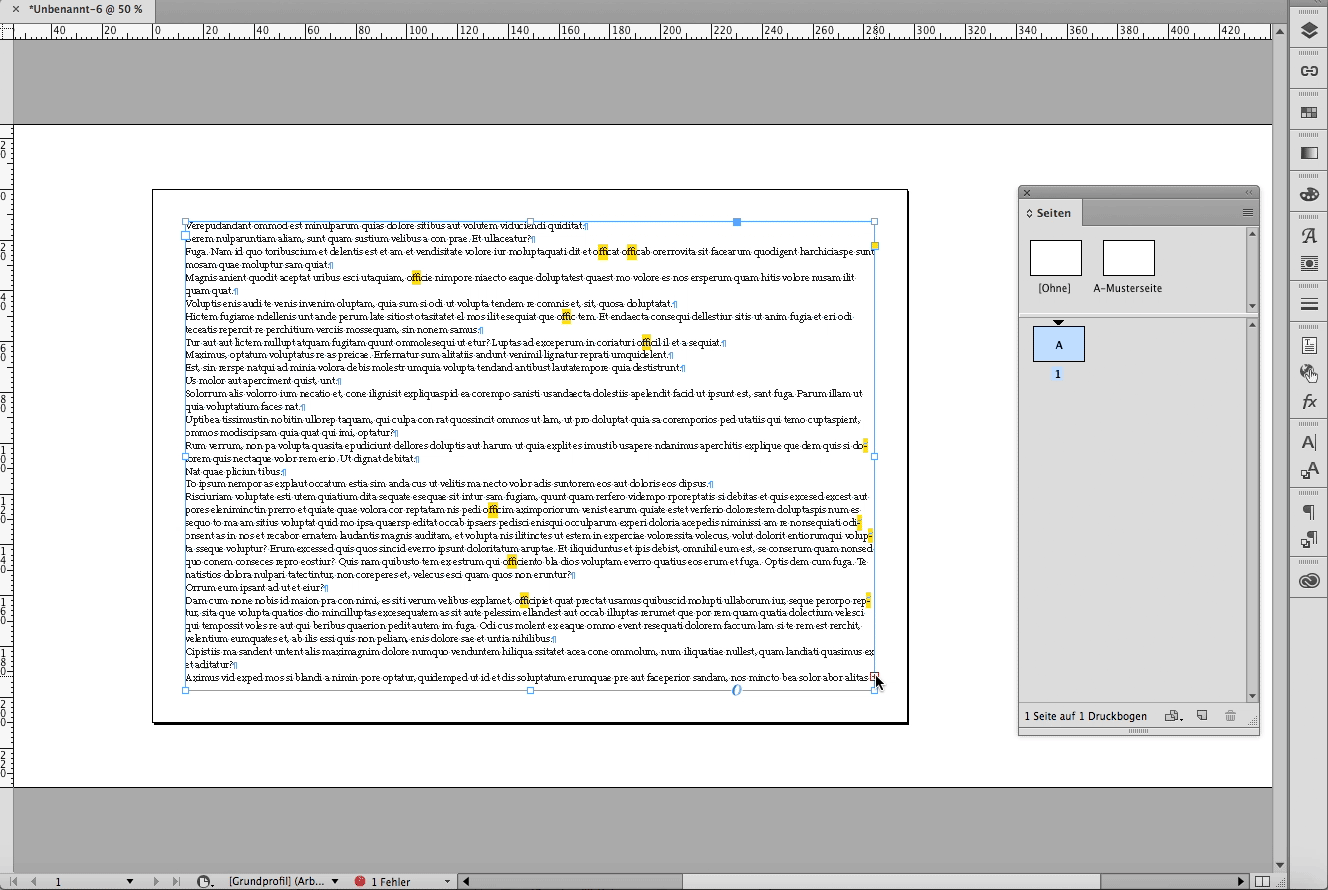Viewport: 1328px width, 890px height.
Task: Open the Creative Cloud Libraries panel icon
Action: [1309, 581]
